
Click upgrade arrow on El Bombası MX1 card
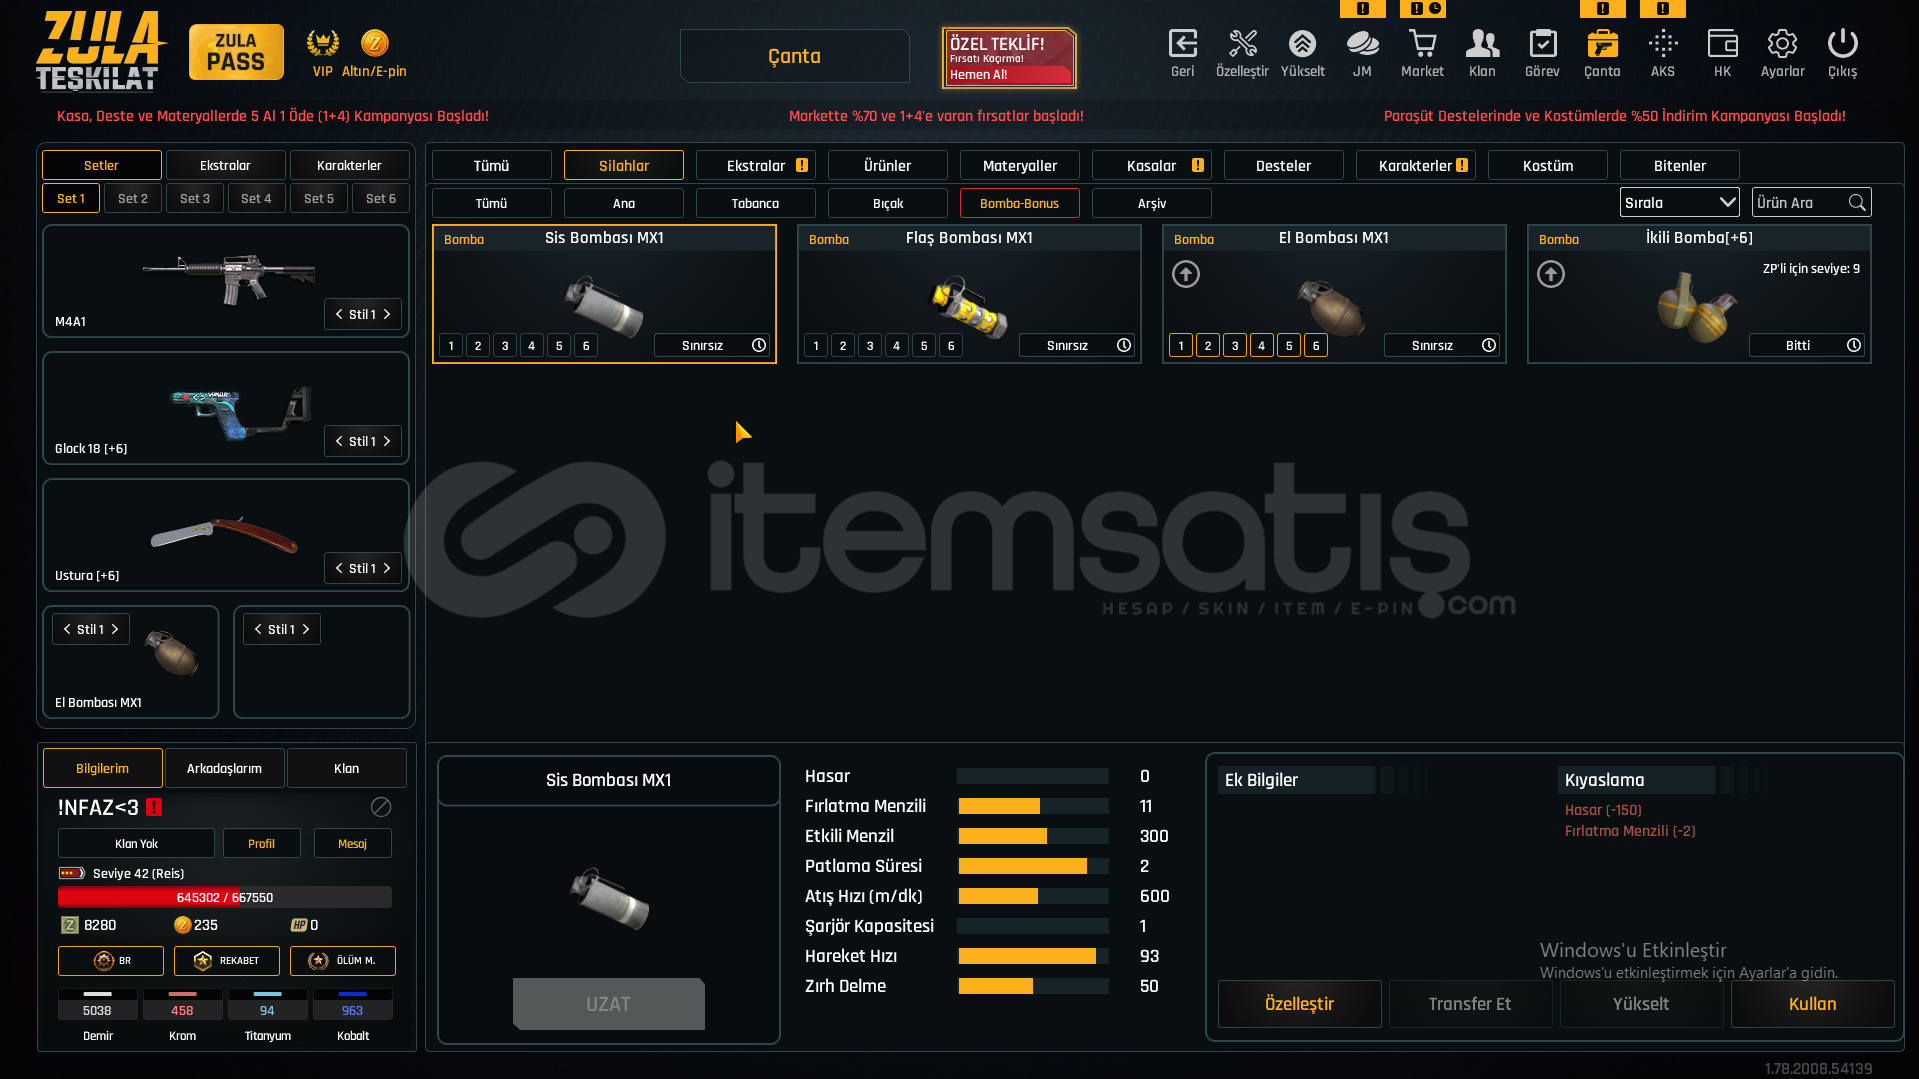tap(1186, 274)
